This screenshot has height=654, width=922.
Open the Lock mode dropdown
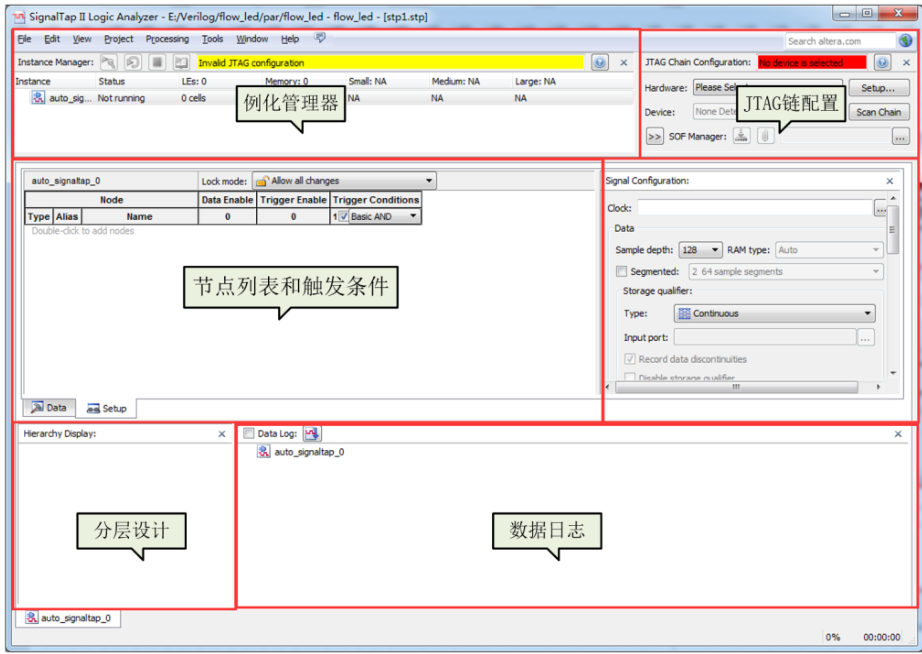344,181
